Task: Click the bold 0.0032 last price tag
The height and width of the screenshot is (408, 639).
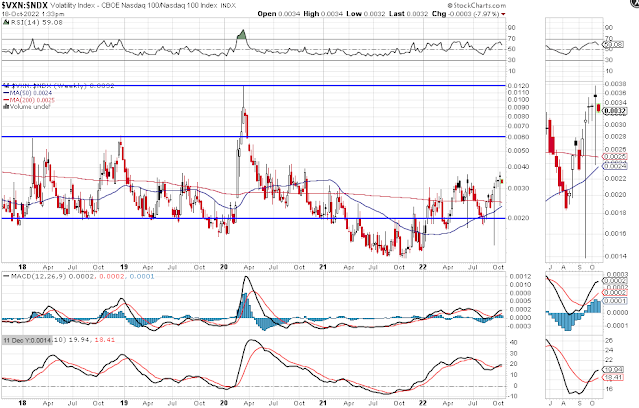Action: pos(615,111)
